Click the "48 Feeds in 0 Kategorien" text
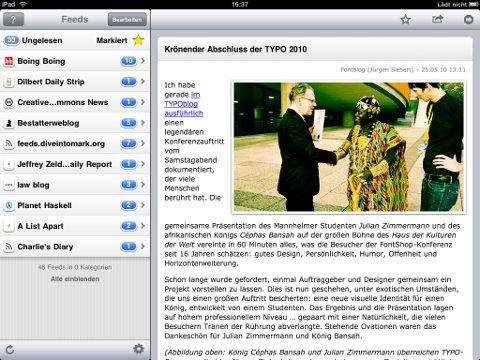Screen dimensions: 480x360 point(75,267)
